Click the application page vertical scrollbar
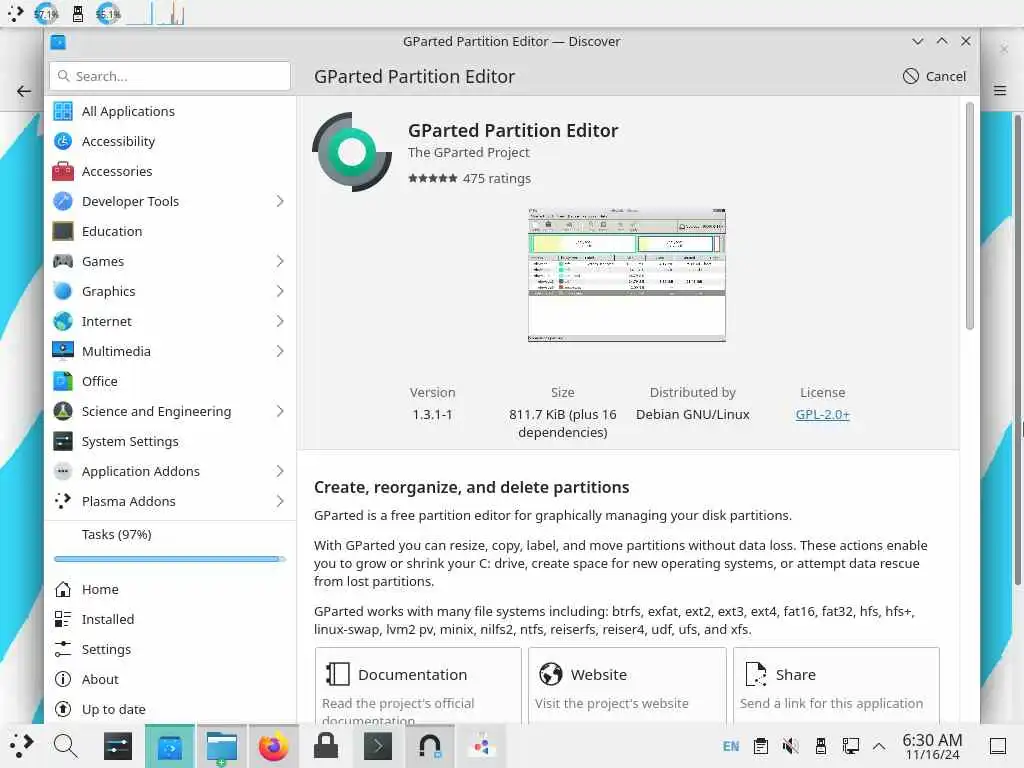 click(x=969, y=216)
